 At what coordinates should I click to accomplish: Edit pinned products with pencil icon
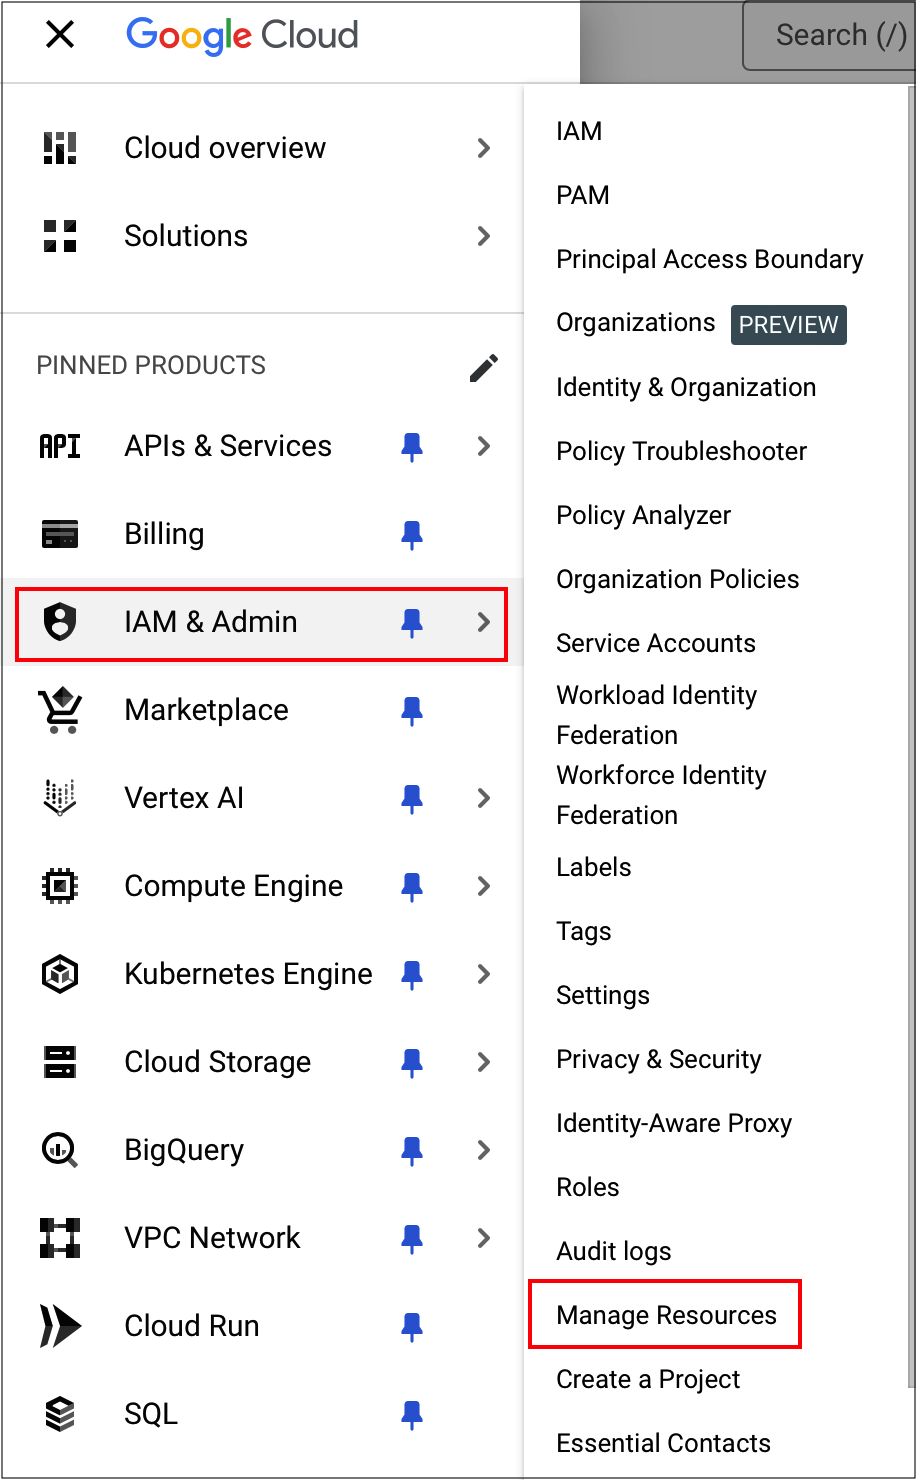(x=483, y=368)
